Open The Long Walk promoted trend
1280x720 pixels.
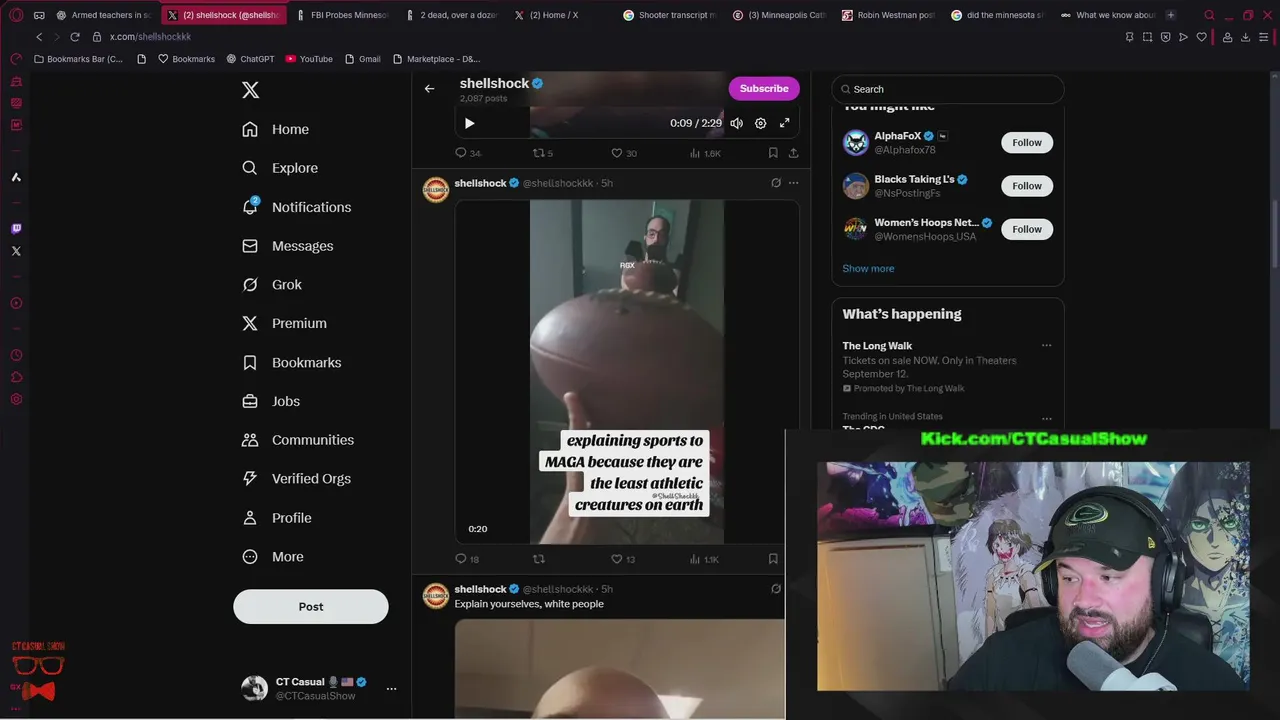(947, 366)
